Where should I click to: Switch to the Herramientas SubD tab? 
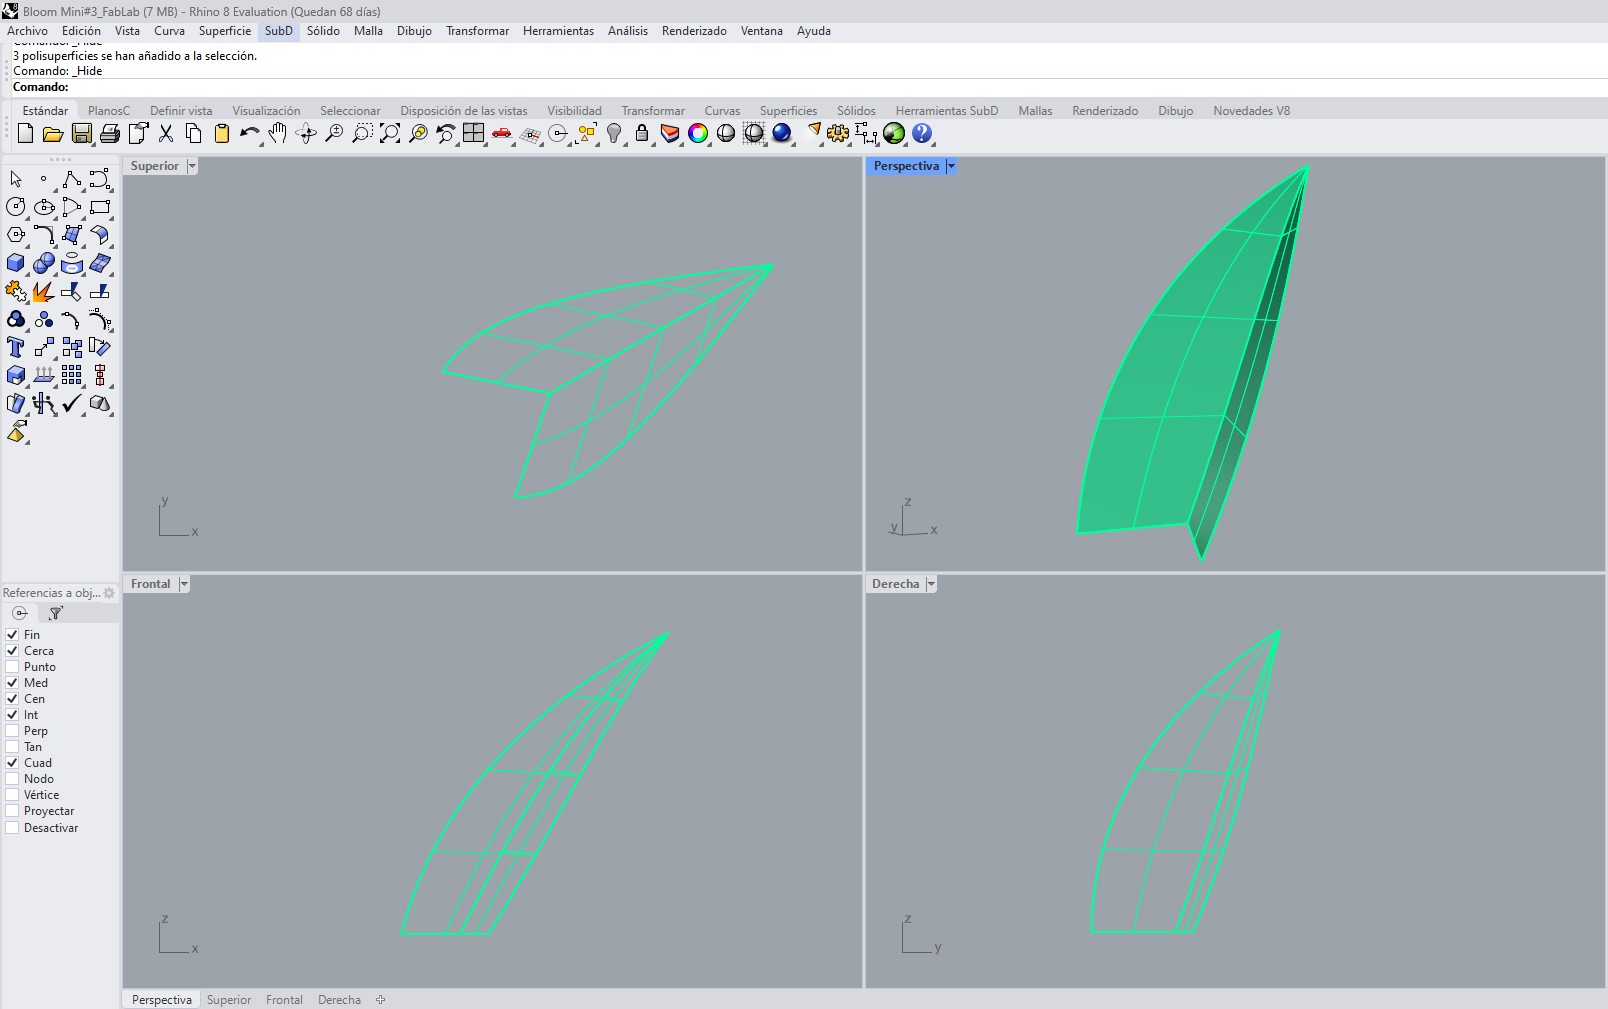click(x=946, y=110)
